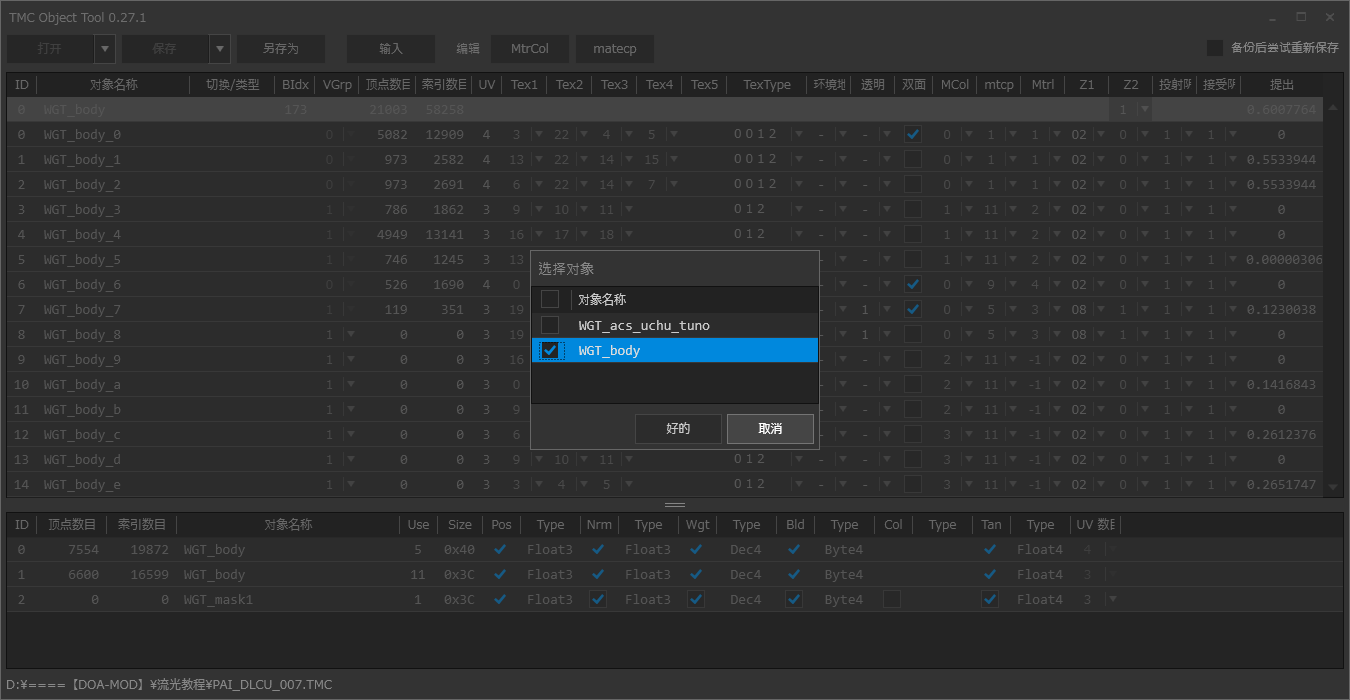The height and width of the screenshot is (700, 1350).
Task: Click the 双面 column header
Action: [x=914, y=85]
